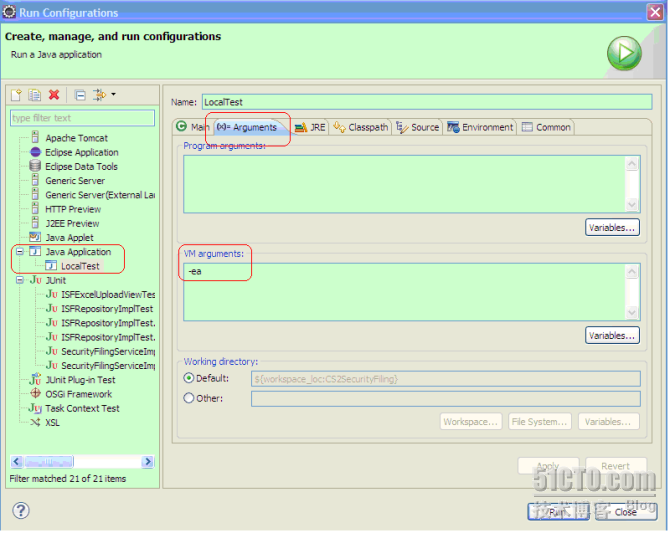Switch to the Main tab
670x533 pixels.
coord(193,127)
